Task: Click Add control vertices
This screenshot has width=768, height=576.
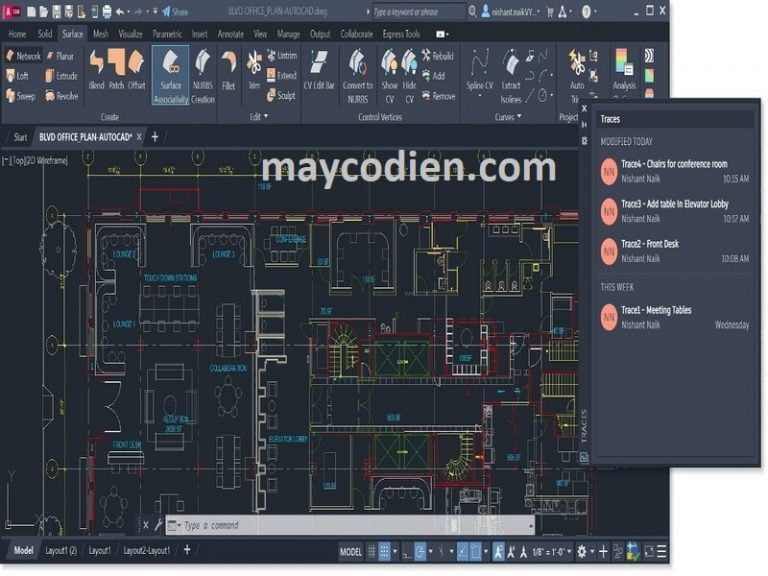Action: [x=433, y=76]
